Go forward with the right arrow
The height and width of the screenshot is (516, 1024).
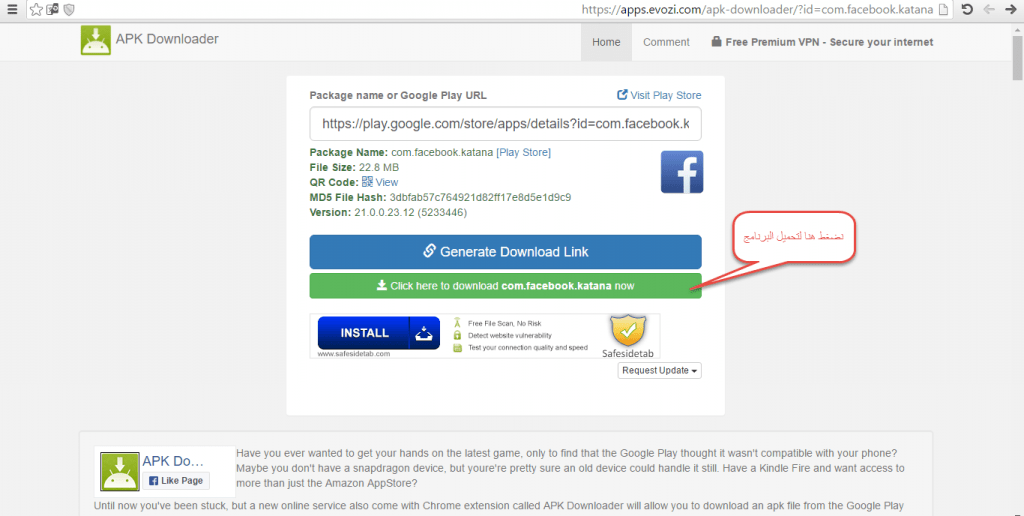click(1010, 9)
